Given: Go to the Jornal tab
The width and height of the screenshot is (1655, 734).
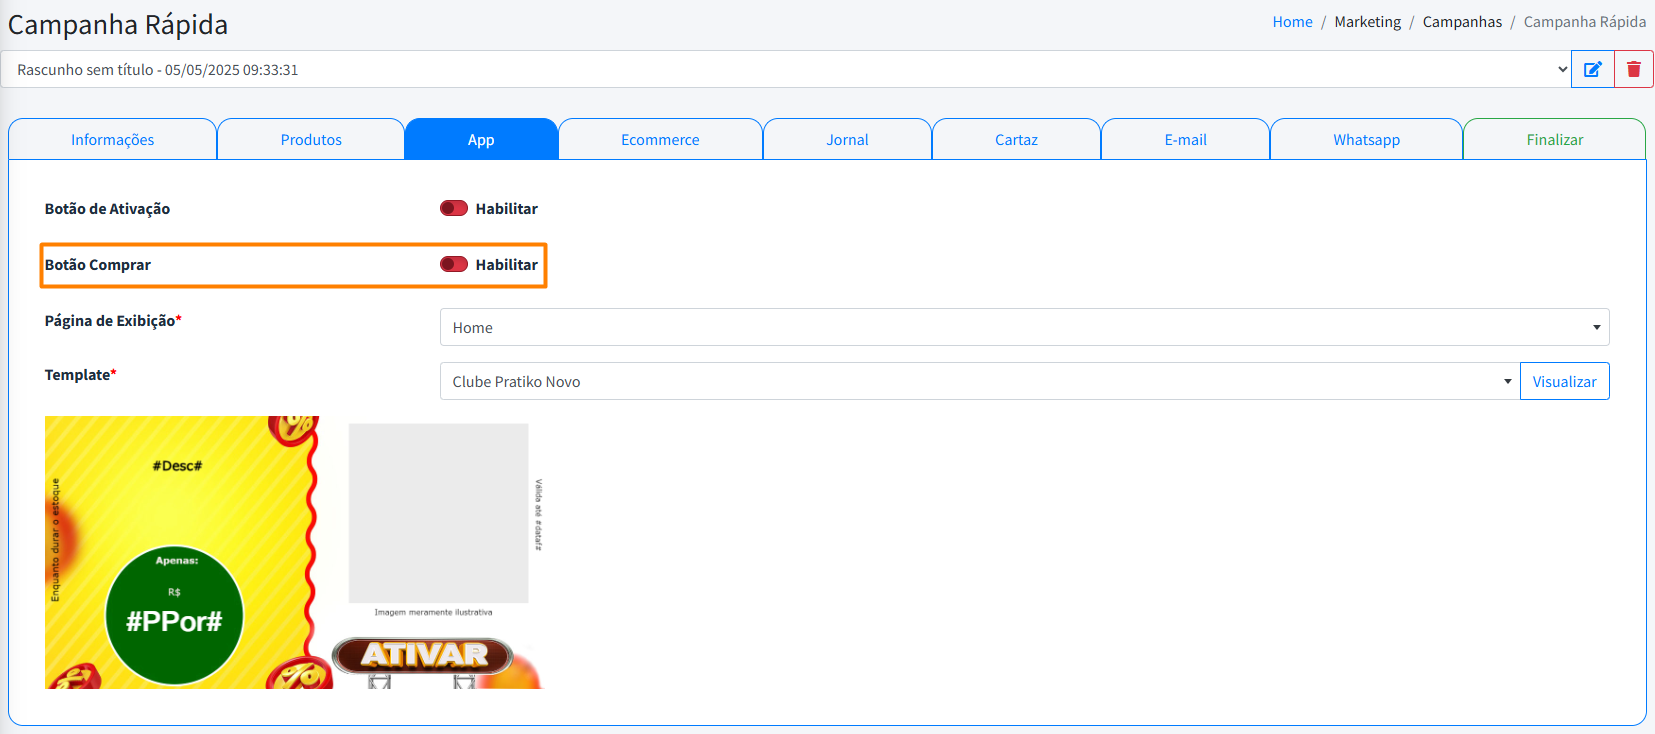Looking at the screenshot, I should click(847, 140).
